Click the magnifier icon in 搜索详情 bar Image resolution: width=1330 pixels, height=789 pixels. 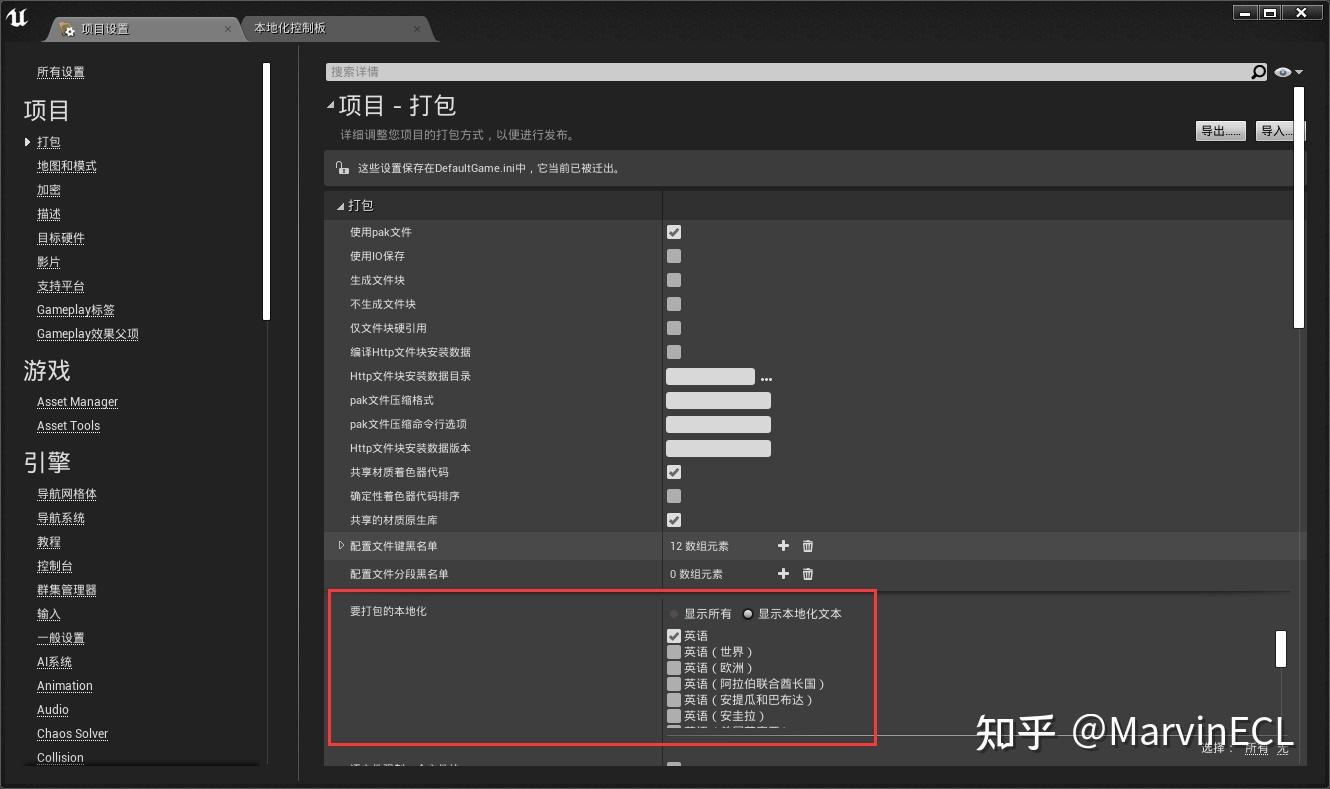pos(1258,71)
